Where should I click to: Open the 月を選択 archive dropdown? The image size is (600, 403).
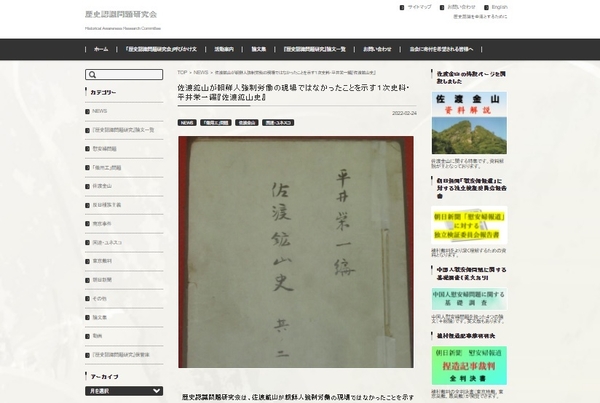124,391
